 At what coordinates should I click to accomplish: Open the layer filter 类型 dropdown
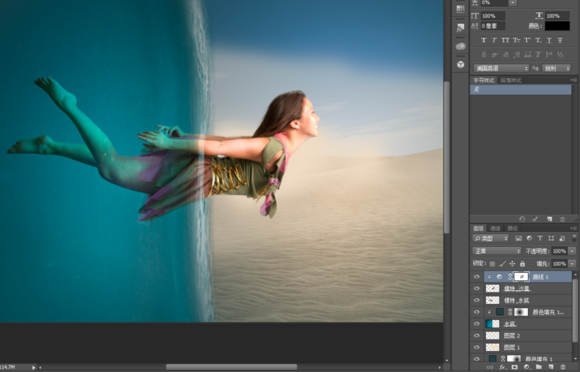click(x=490, y=239)
